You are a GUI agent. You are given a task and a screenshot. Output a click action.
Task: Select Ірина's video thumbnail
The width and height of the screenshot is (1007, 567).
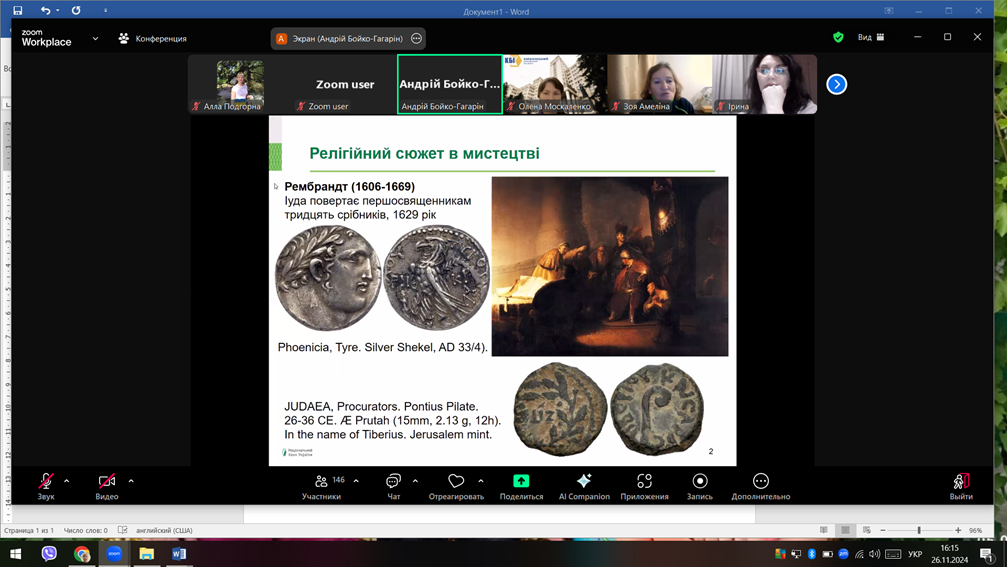pos(764,84)
